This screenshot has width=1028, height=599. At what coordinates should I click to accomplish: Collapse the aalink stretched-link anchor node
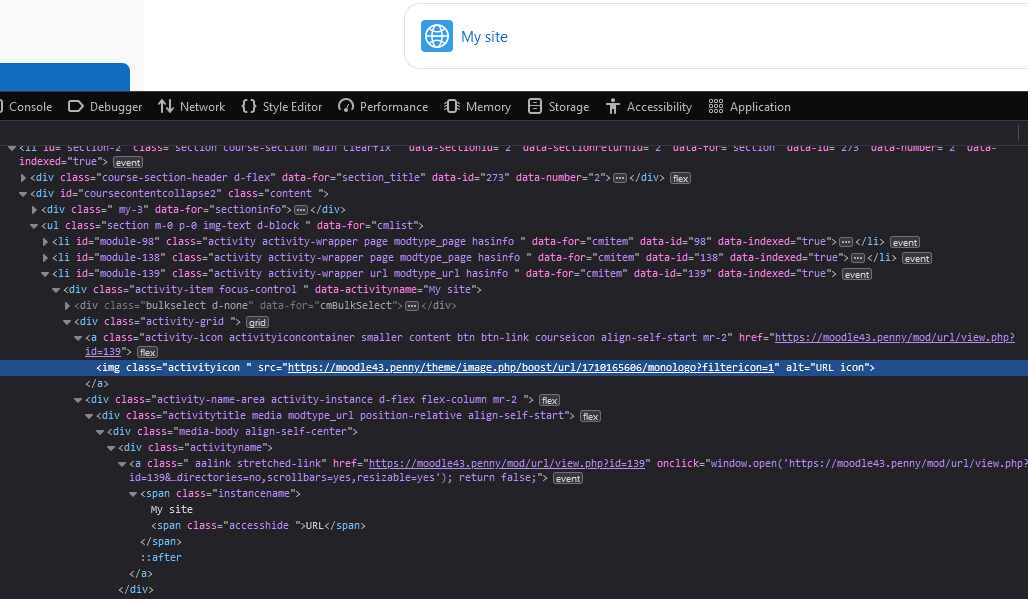pyautogui.click(x=123, y=464)
